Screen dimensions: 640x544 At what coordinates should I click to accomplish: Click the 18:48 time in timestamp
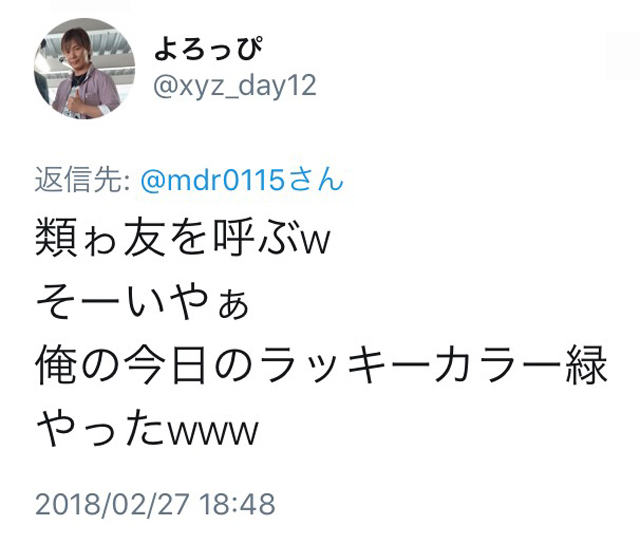tap(237, 504)
